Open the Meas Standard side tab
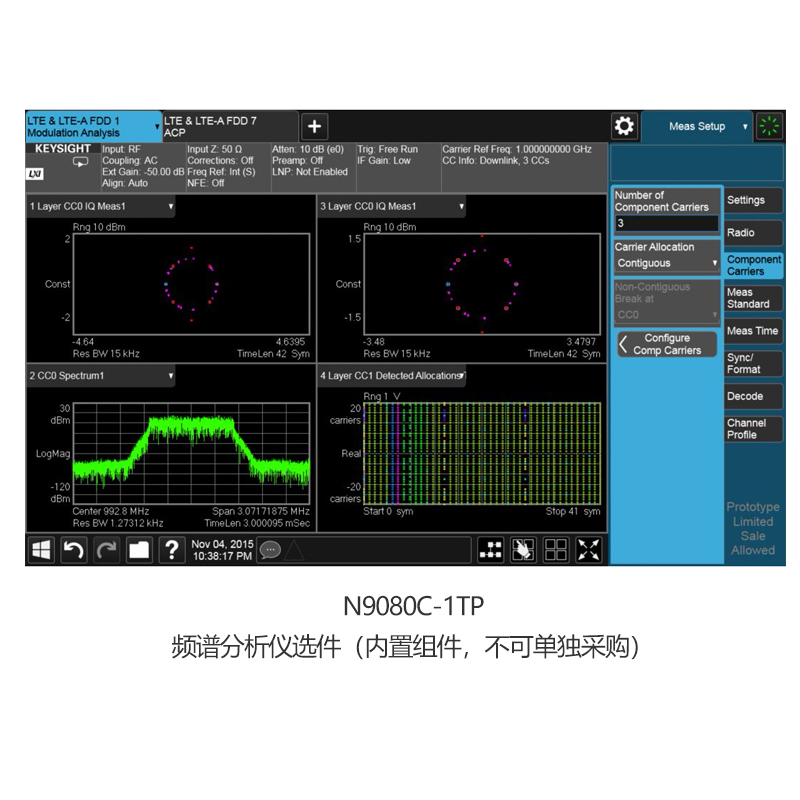 (x=753, y=298)
